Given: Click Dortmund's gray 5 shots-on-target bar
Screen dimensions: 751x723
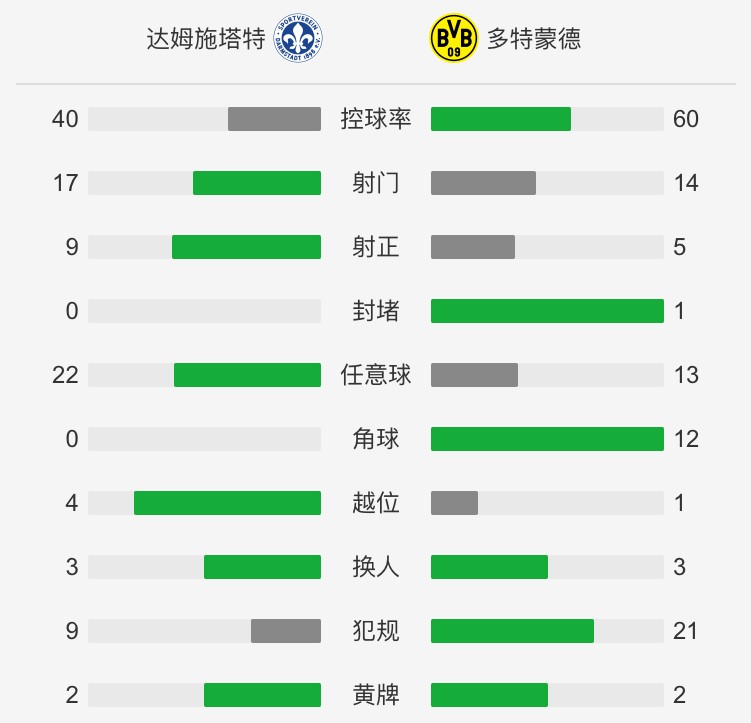Looking at the screenshot, I should [x=473, y=247].
